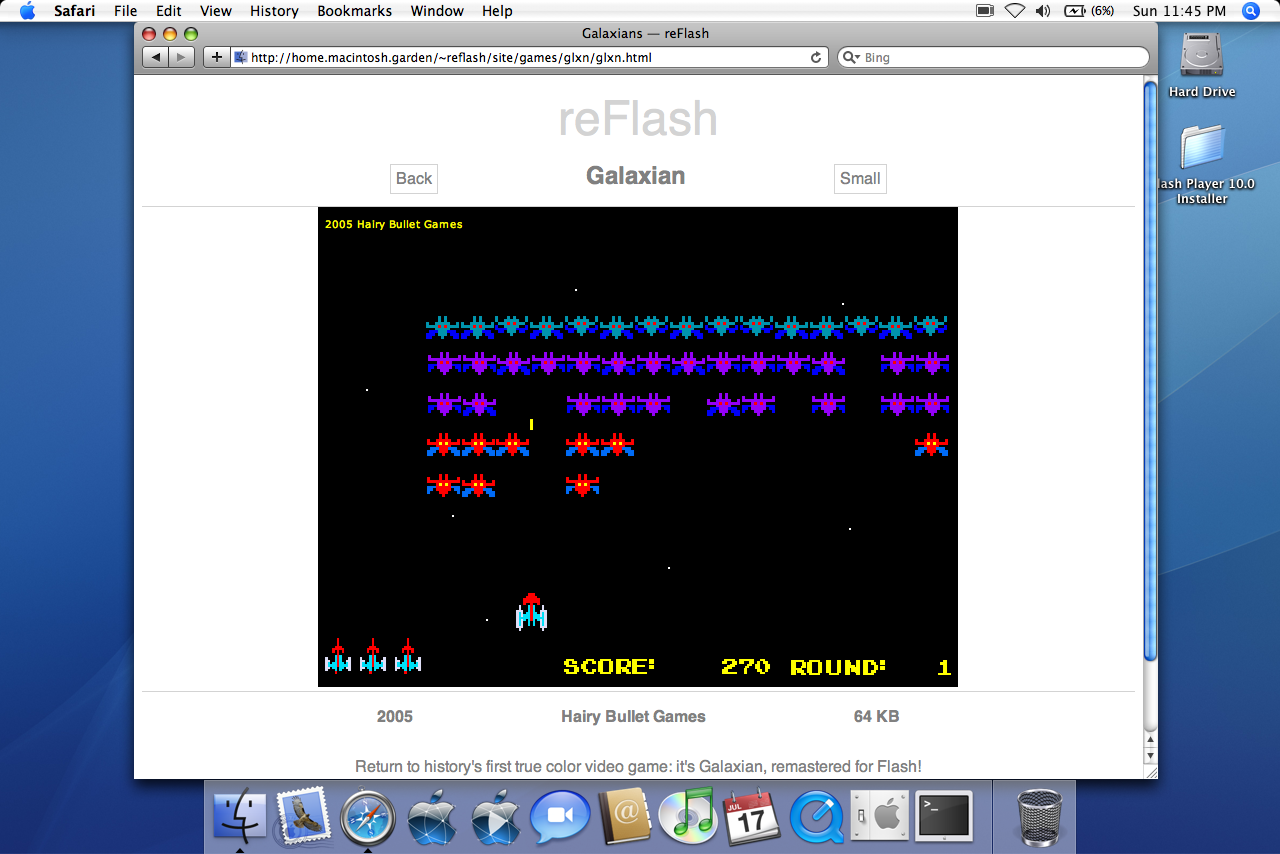Open System Preferences from the Dock

point(878,817)
